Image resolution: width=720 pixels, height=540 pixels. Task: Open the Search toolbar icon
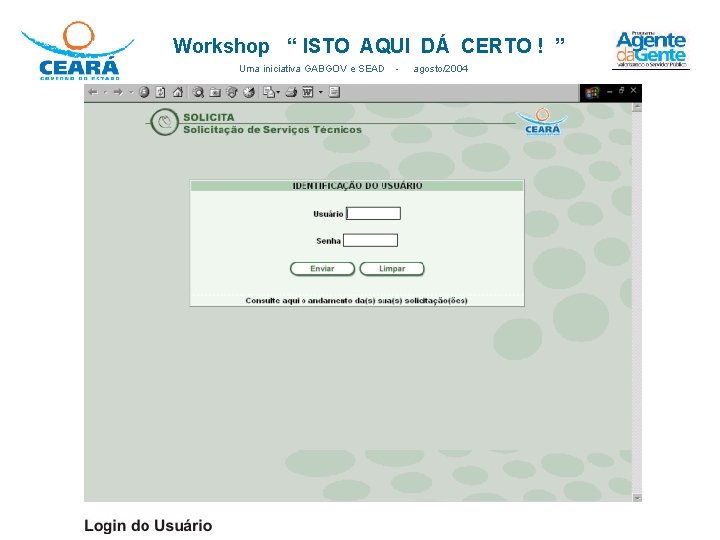[x=198, y=92]
